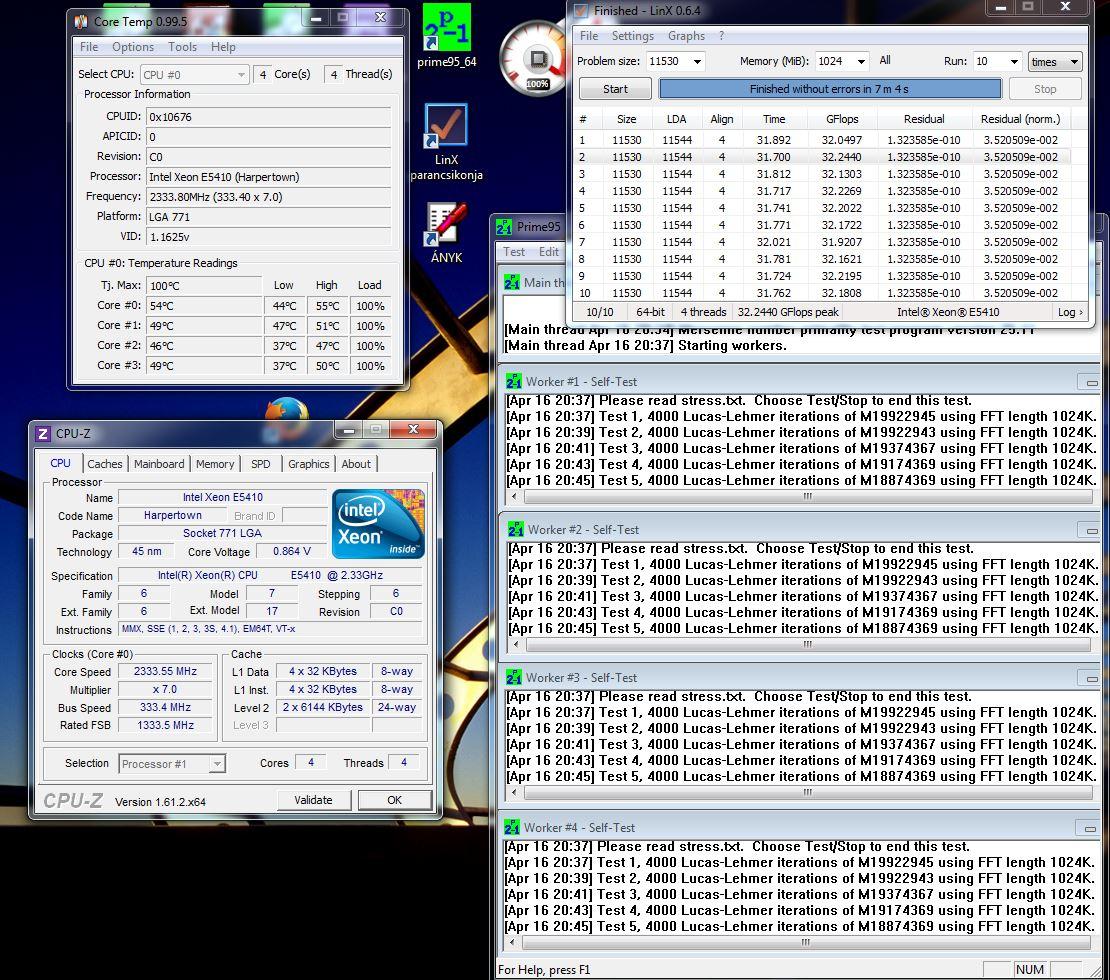Click the Intel Xeon inside logo in CPU-Z

point(378,524)
